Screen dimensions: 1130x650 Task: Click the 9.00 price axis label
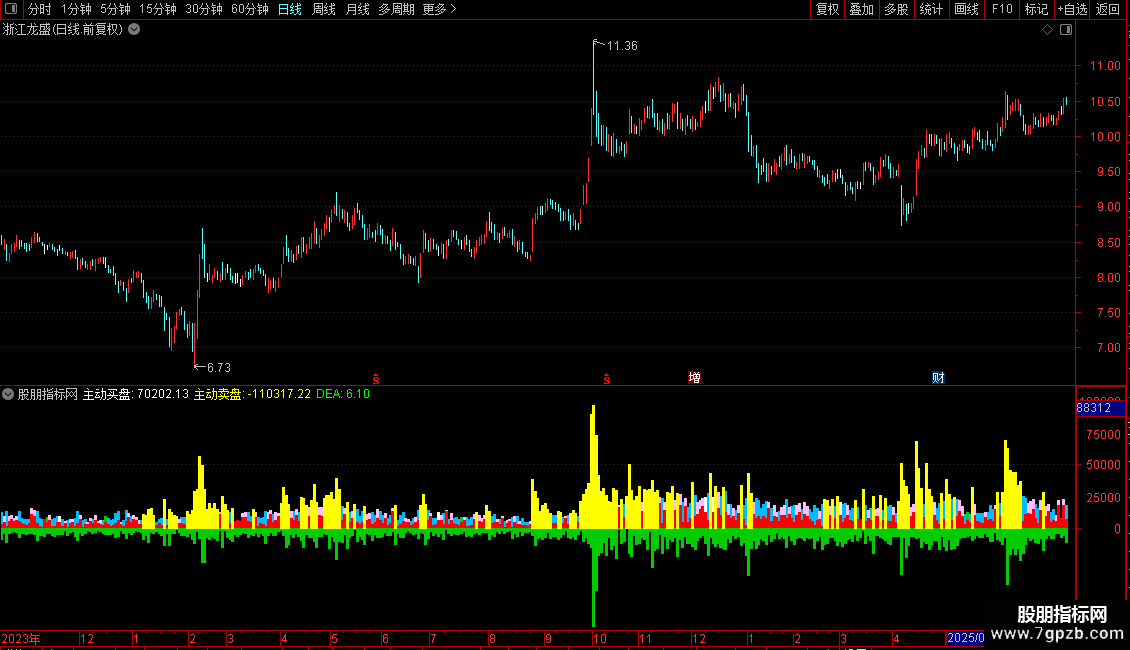1108,207
